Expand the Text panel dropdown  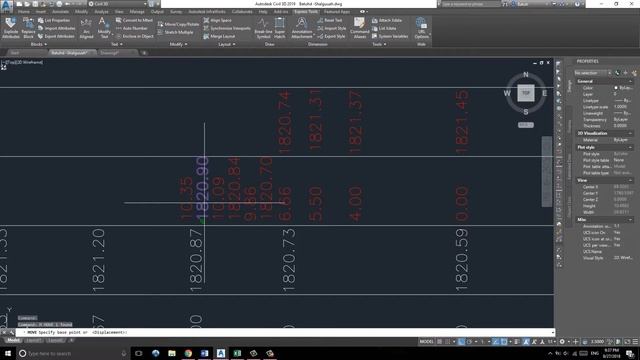117,44
